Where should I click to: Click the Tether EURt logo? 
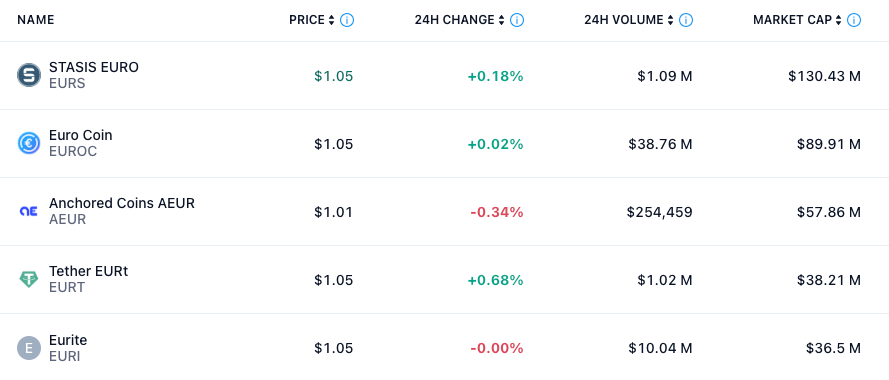pyautogui.click(x=29, y=279)
